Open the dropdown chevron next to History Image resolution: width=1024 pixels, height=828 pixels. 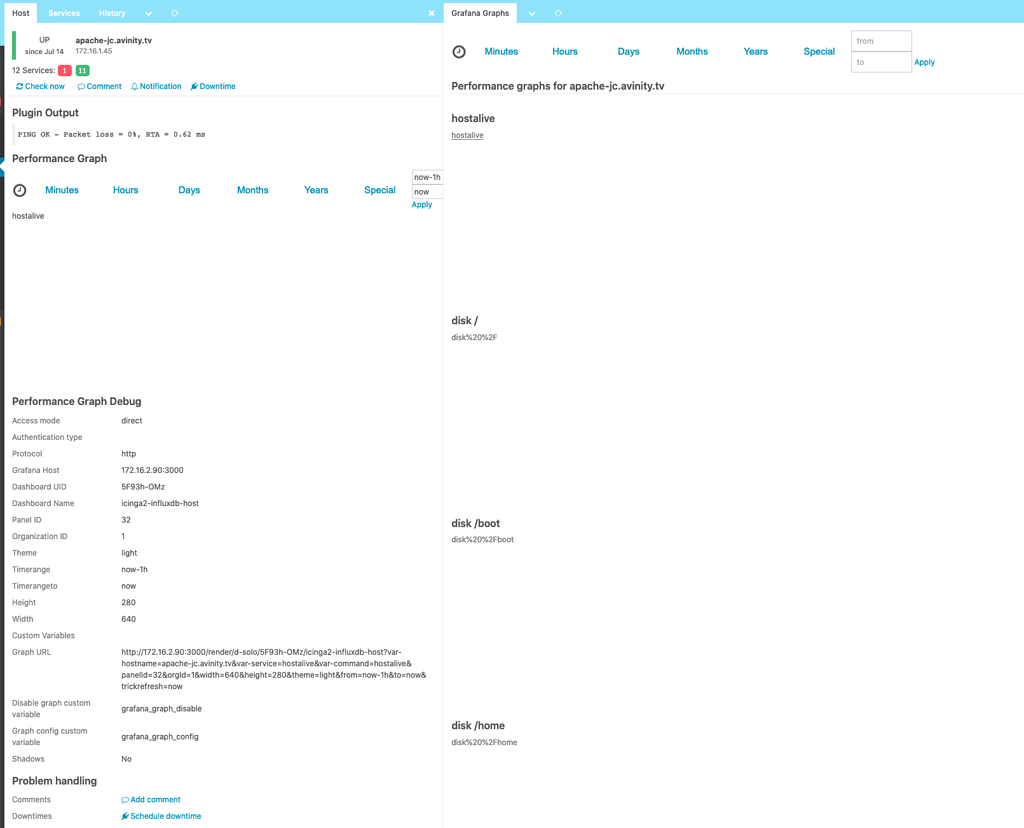(x=148, y=13)
